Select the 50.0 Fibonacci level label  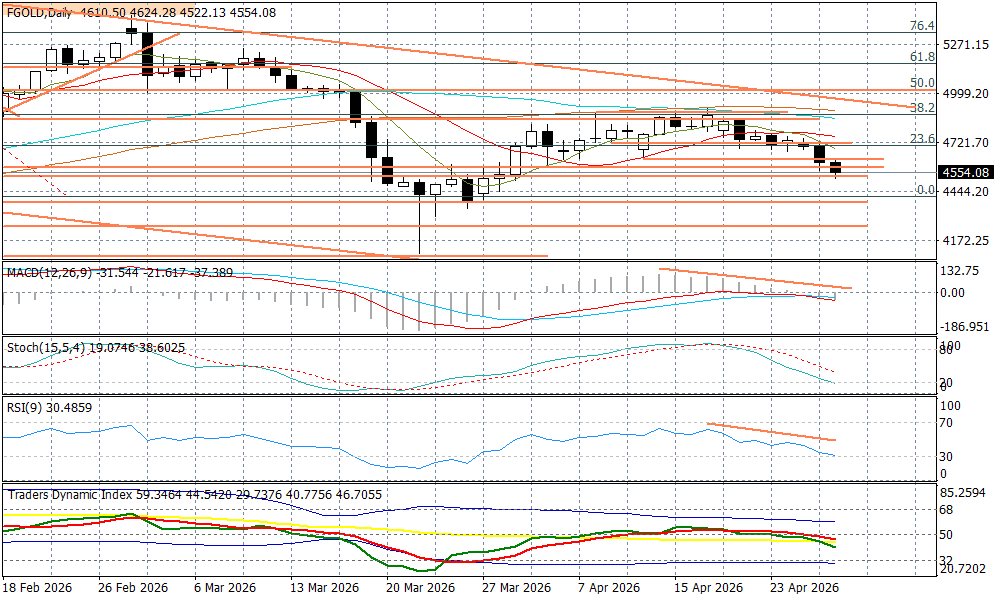click(x=921, y=83)
